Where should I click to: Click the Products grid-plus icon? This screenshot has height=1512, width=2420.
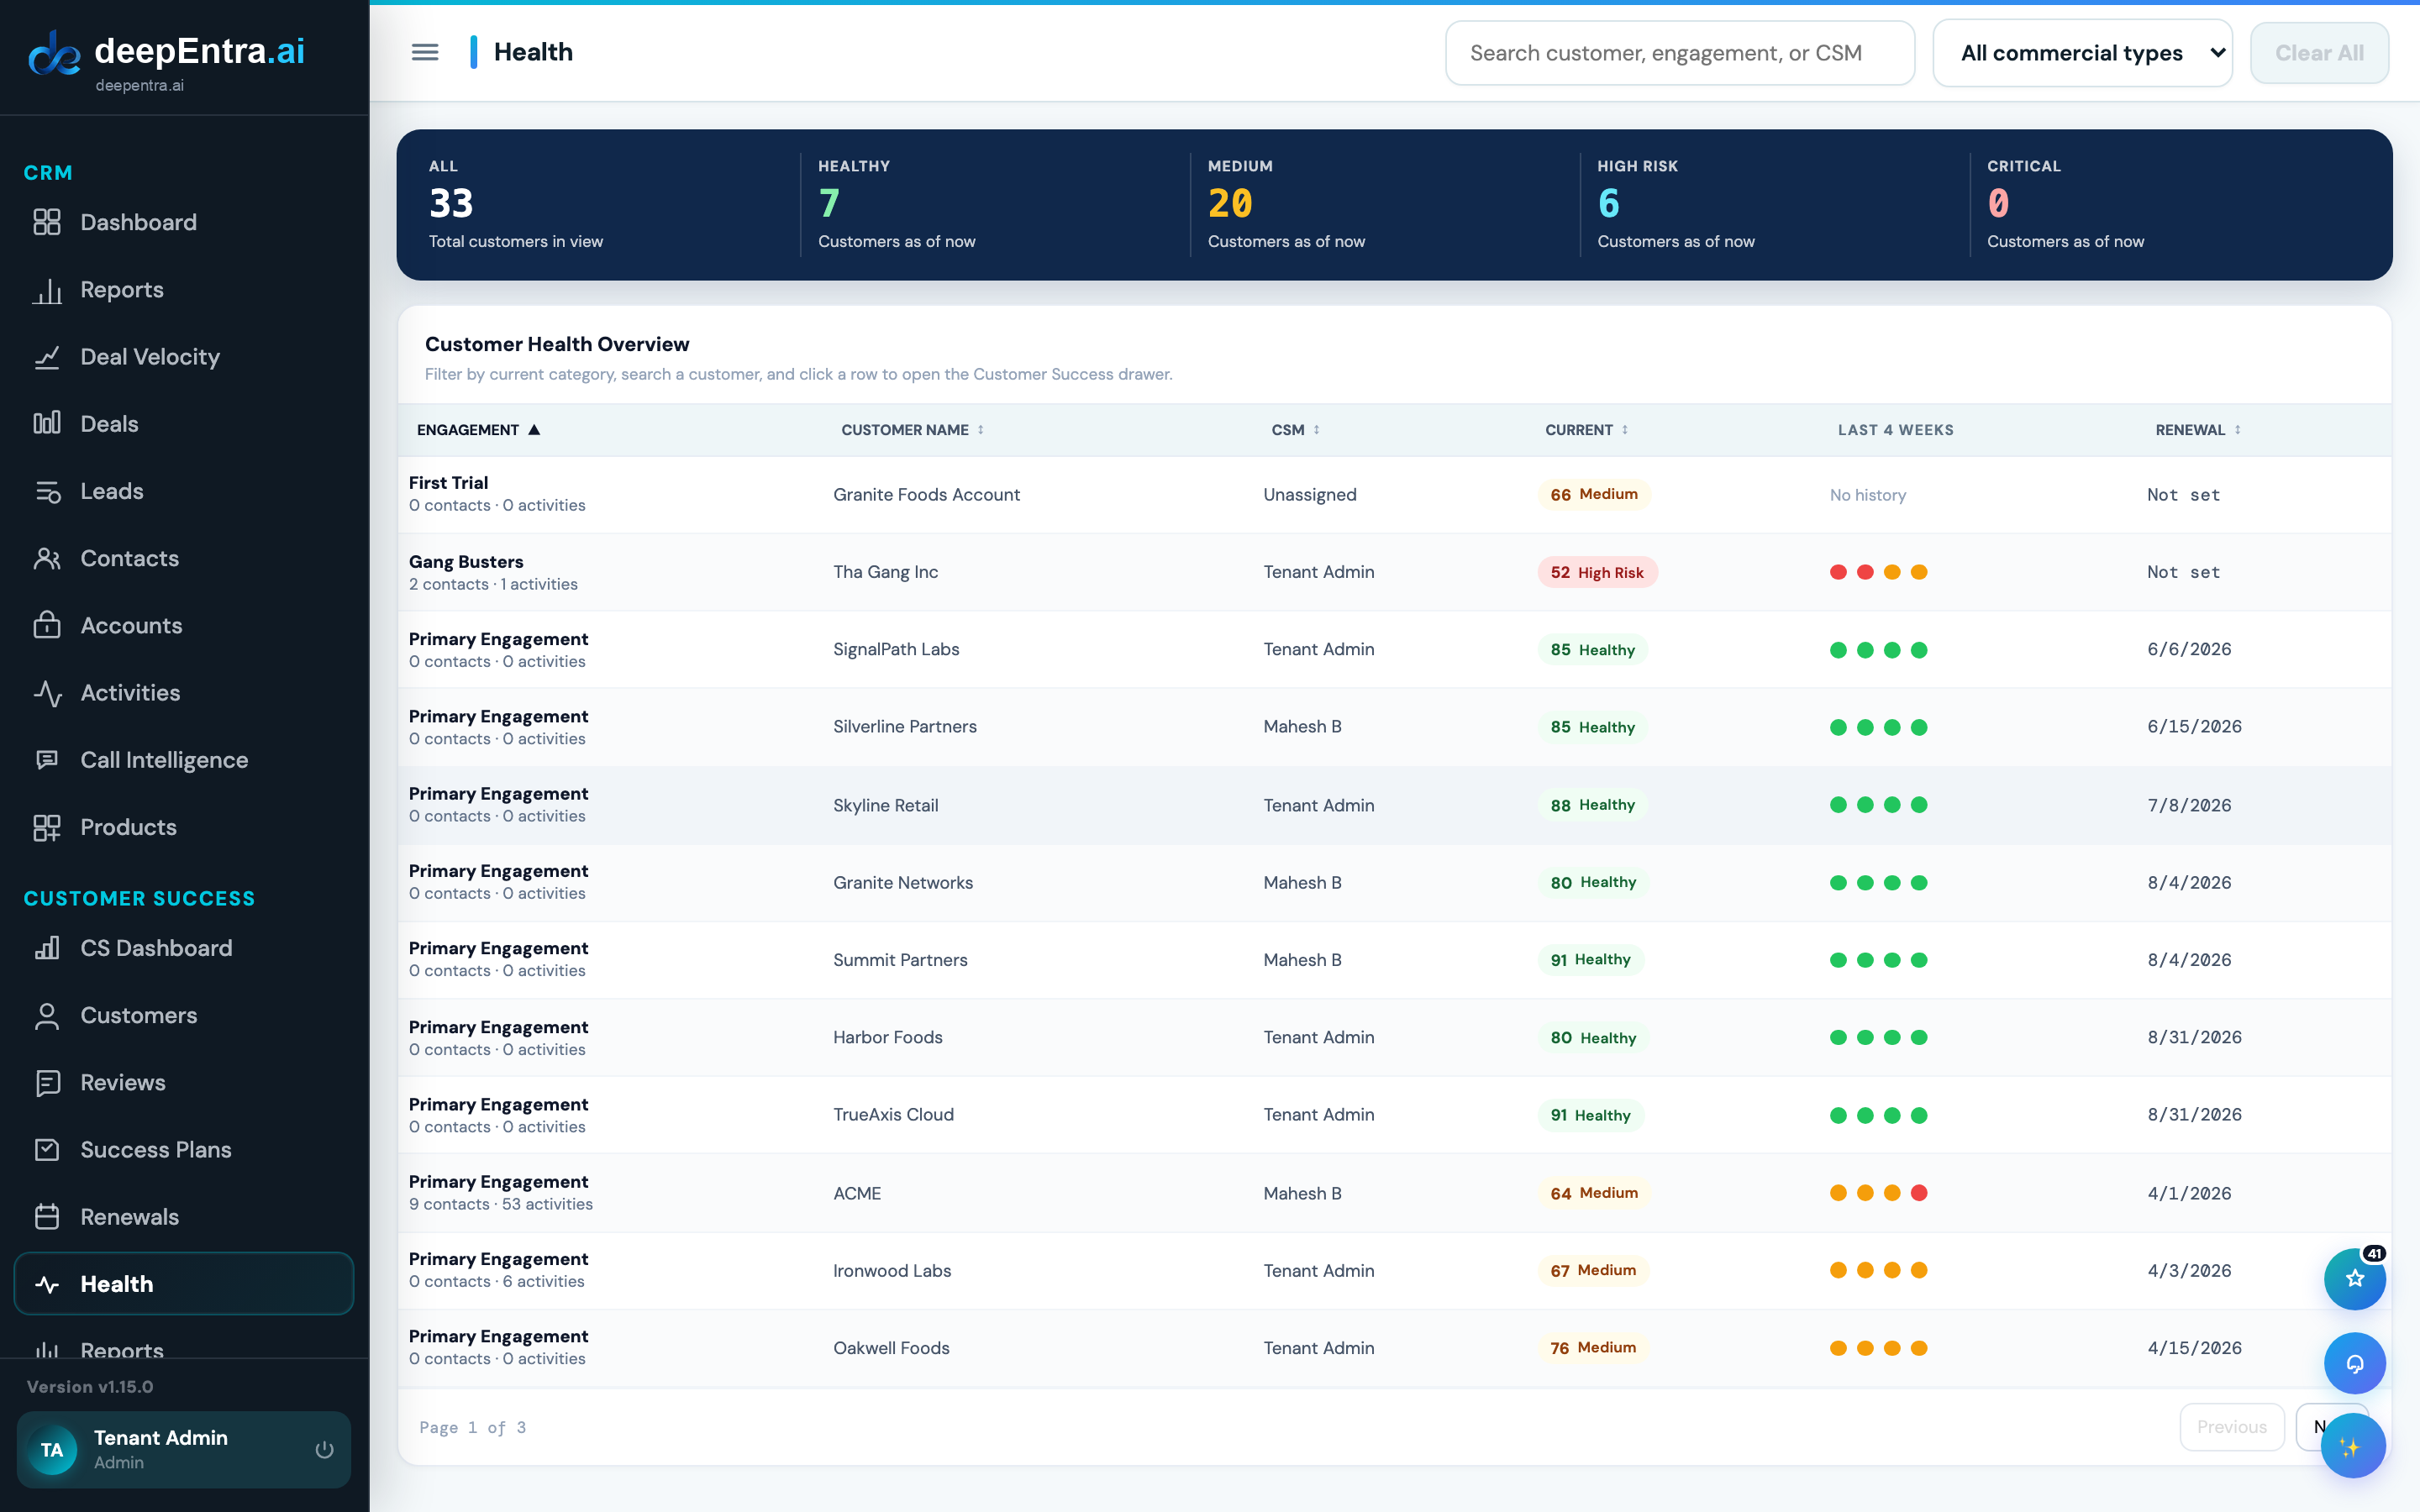point(47,827)
